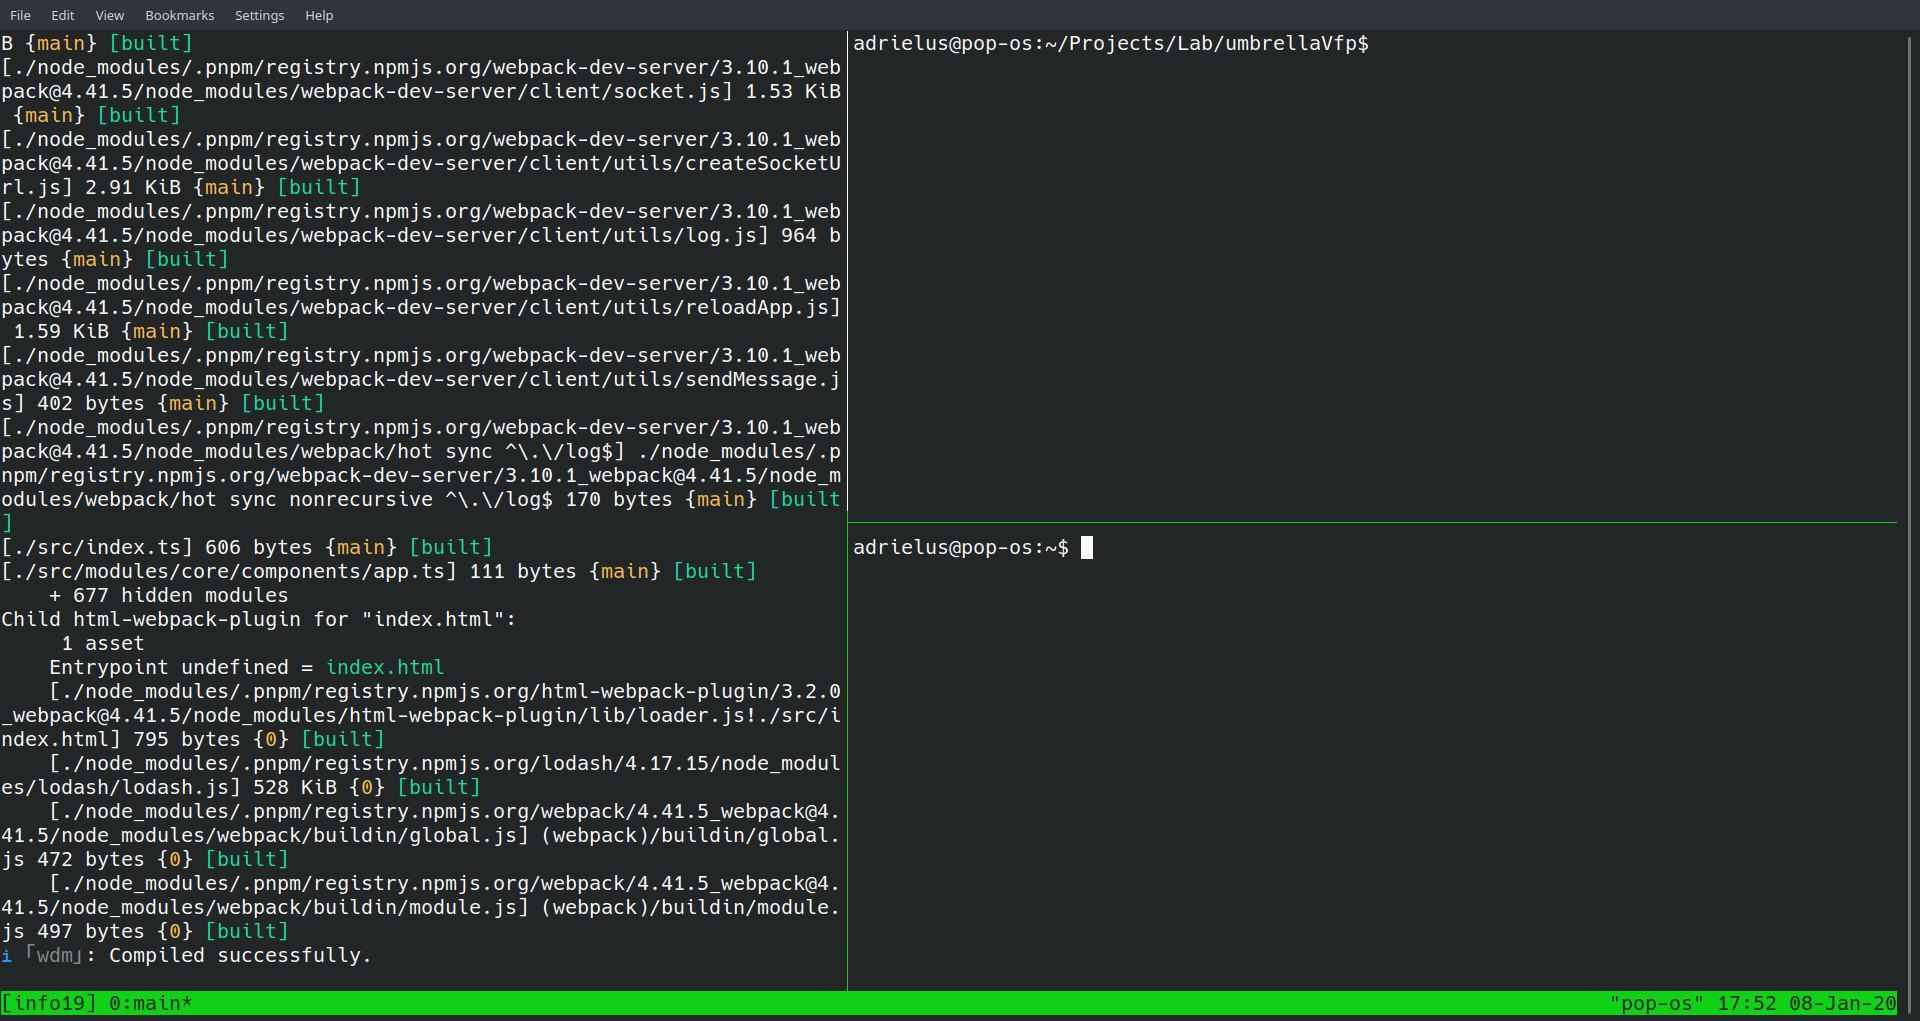Click the blue 'i' info symbol before wdm
The width and height of the screenshot is (1920, 1021).
(x=7, y=955)
